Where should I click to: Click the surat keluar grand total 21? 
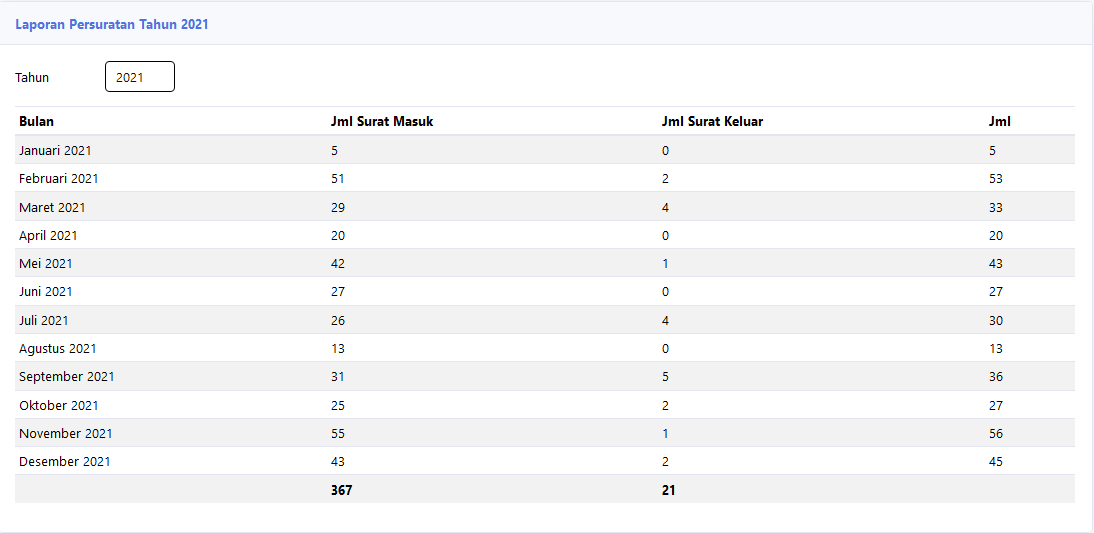coord(668,490)
